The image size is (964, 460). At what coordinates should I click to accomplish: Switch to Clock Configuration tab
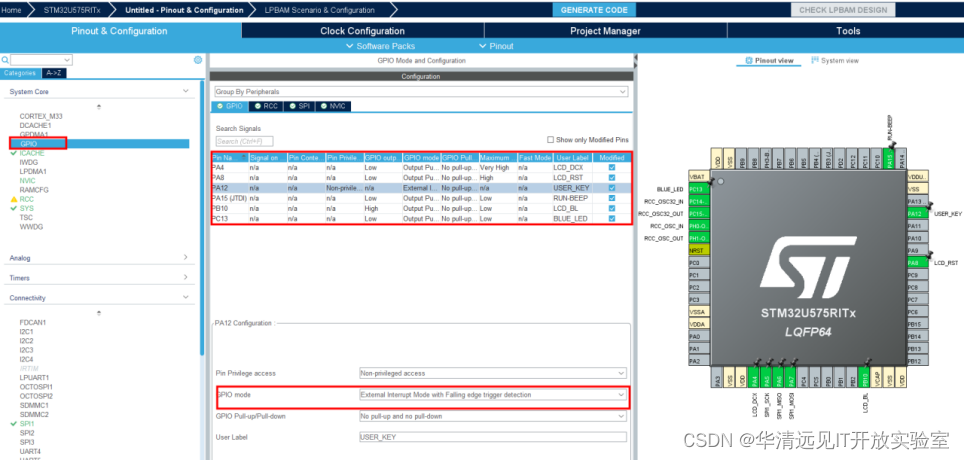(x=362, y=31)
